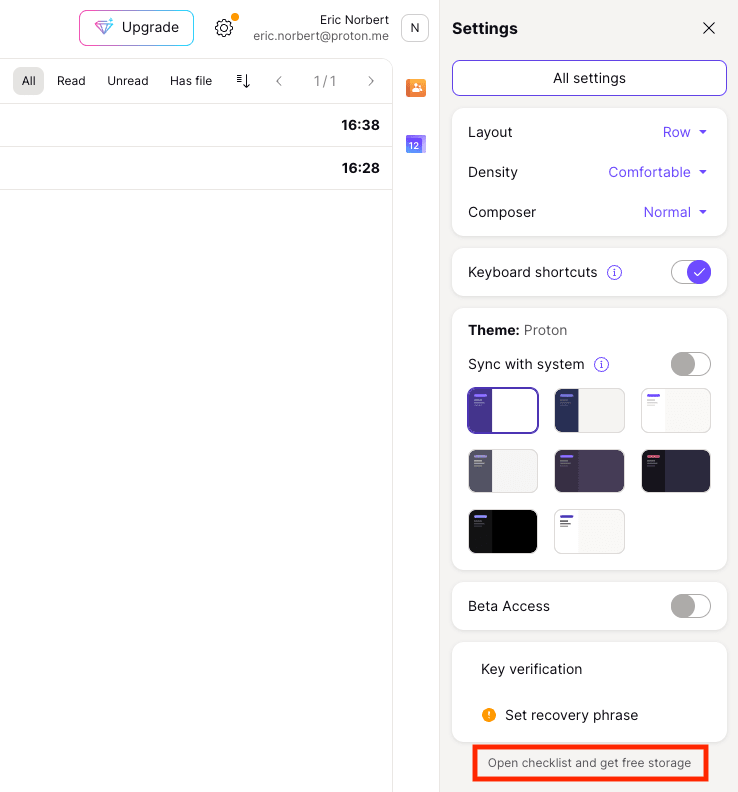This screenshot has height=792, width=738.
Task: Go to next page arrow
Action: (371, 81)
